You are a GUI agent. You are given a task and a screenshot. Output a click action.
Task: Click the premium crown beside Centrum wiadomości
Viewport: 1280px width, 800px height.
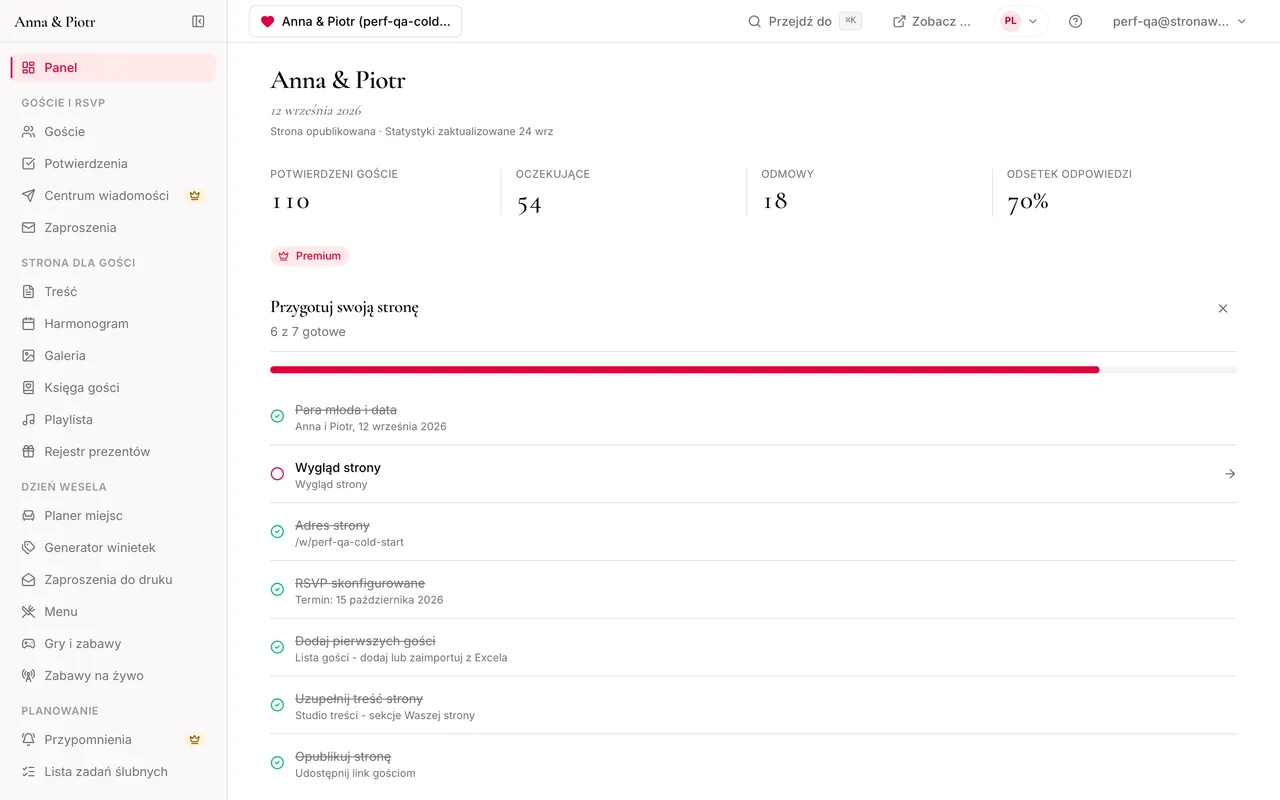(x=195, y=195)
